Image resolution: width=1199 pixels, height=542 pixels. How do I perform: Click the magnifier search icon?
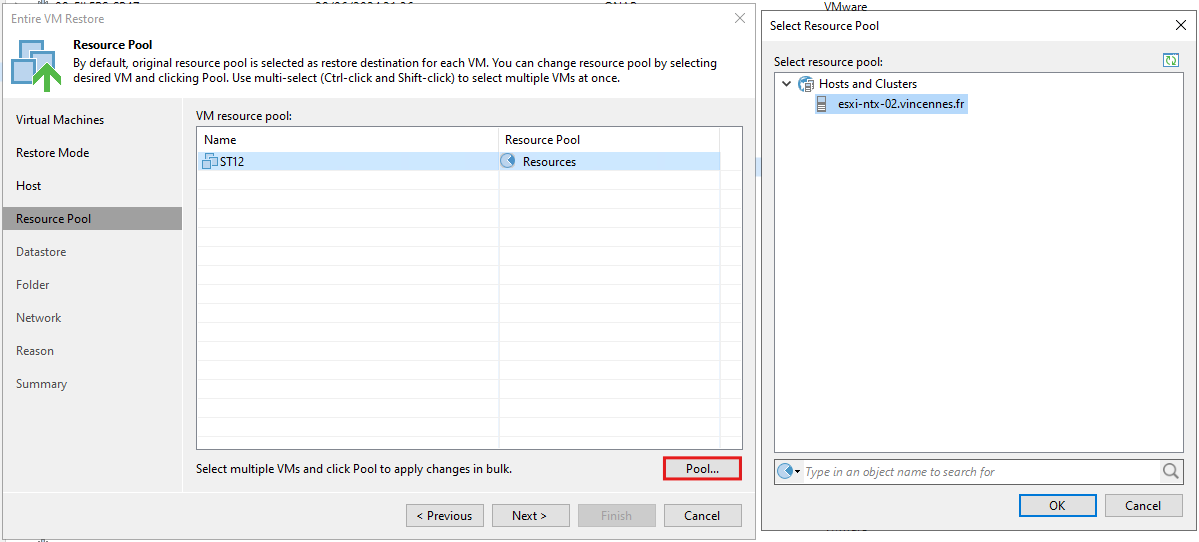coord(1171,472)
